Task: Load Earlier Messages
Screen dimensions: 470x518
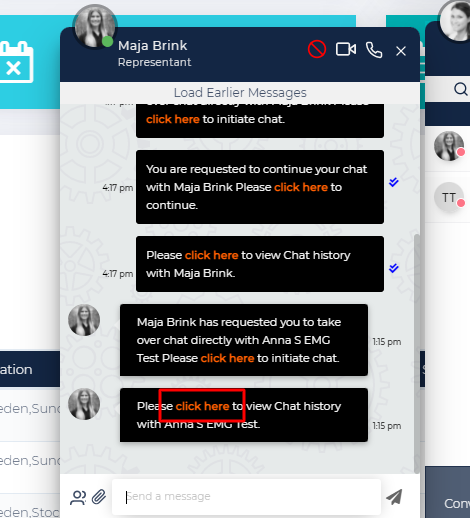Action: tap(240, 93)
